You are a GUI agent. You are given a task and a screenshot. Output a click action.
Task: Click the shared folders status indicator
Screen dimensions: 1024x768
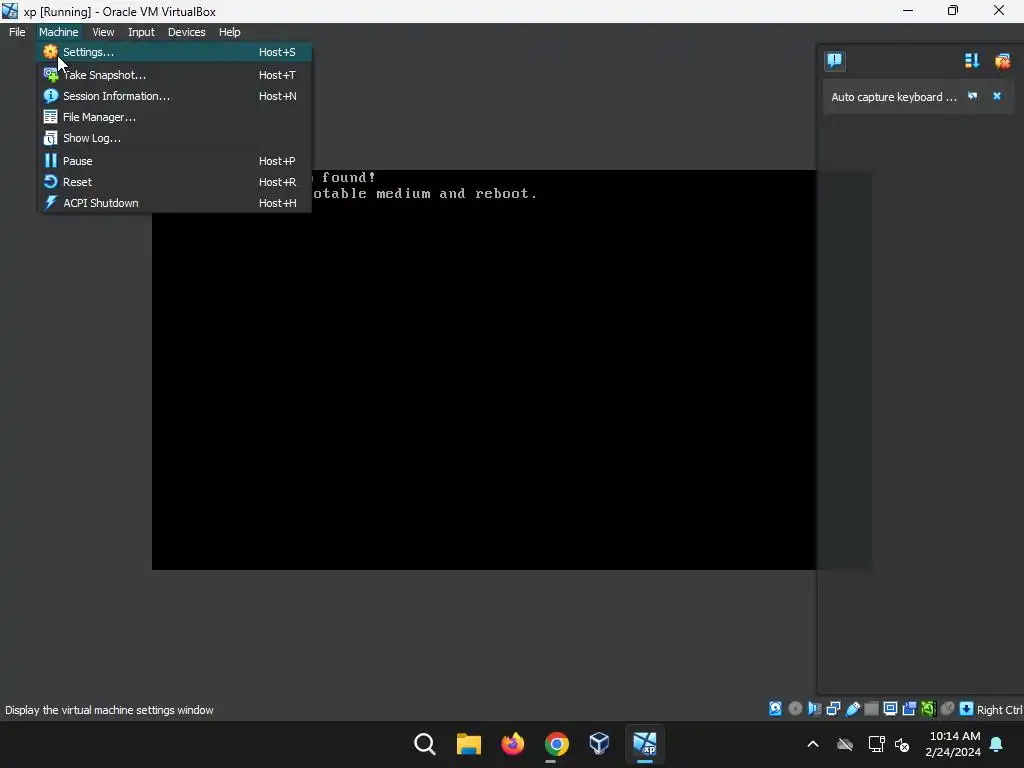click(871, 709)
